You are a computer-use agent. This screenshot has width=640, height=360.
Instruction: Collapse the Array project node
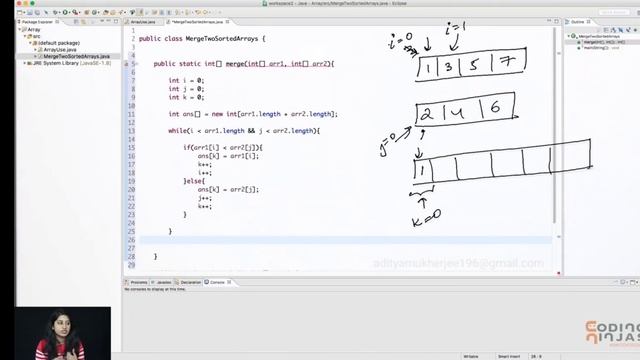20,29
